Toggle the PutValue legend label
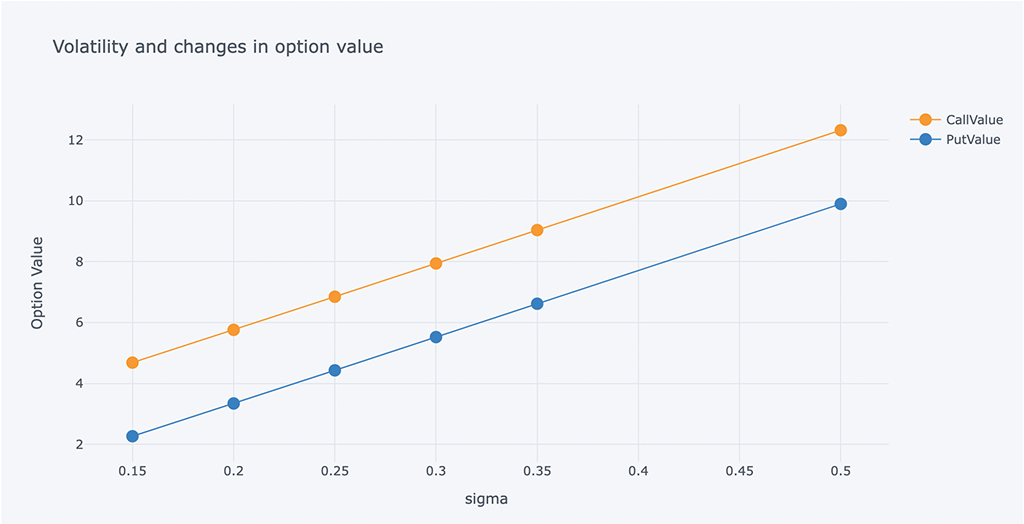The height and width of the screenshot is (524, 1024). point(972,140)
